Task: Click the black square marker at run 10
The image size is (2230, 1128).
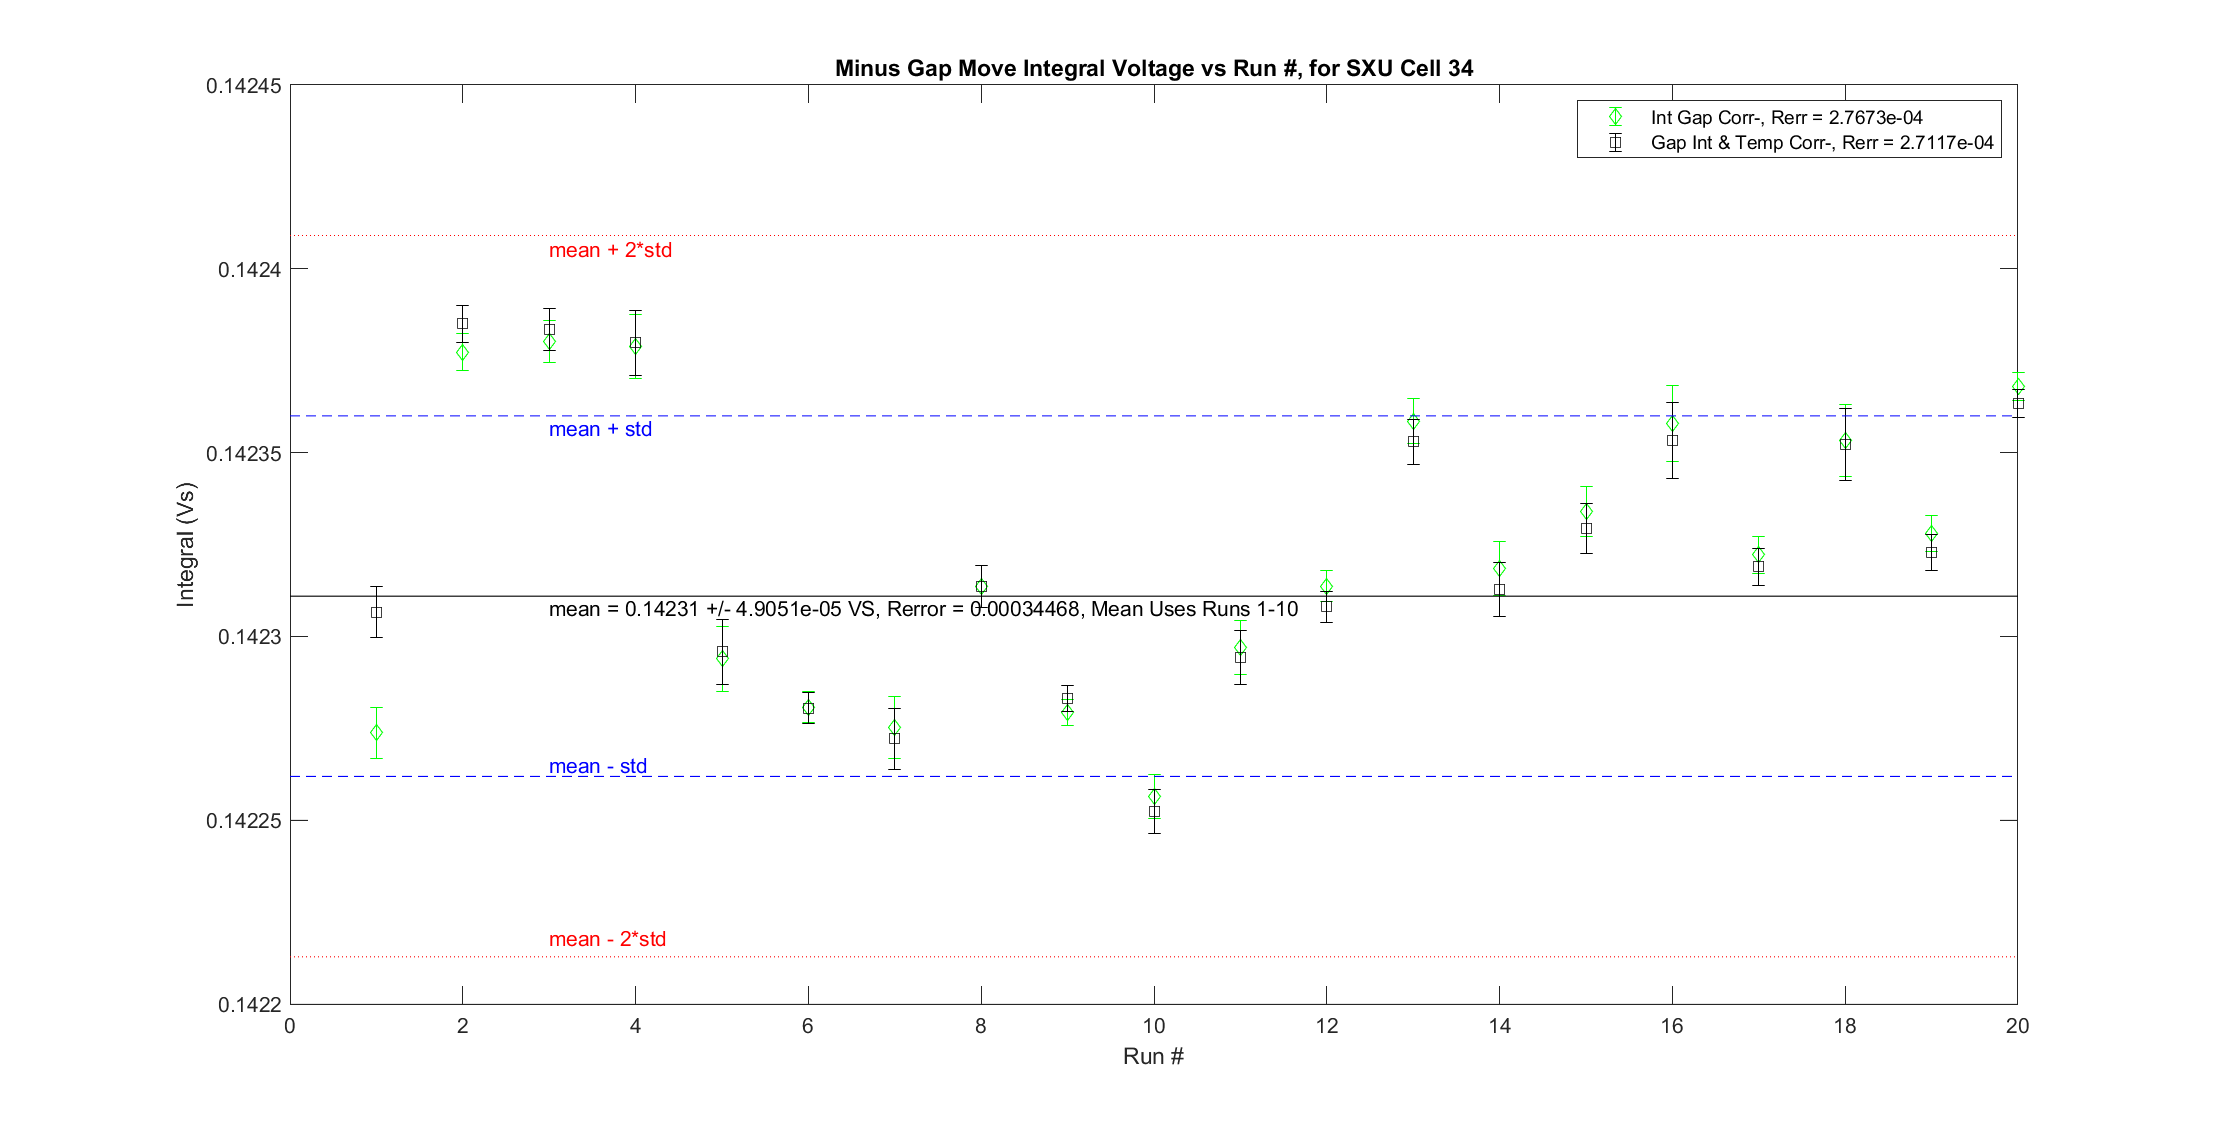Action: 1154,812
